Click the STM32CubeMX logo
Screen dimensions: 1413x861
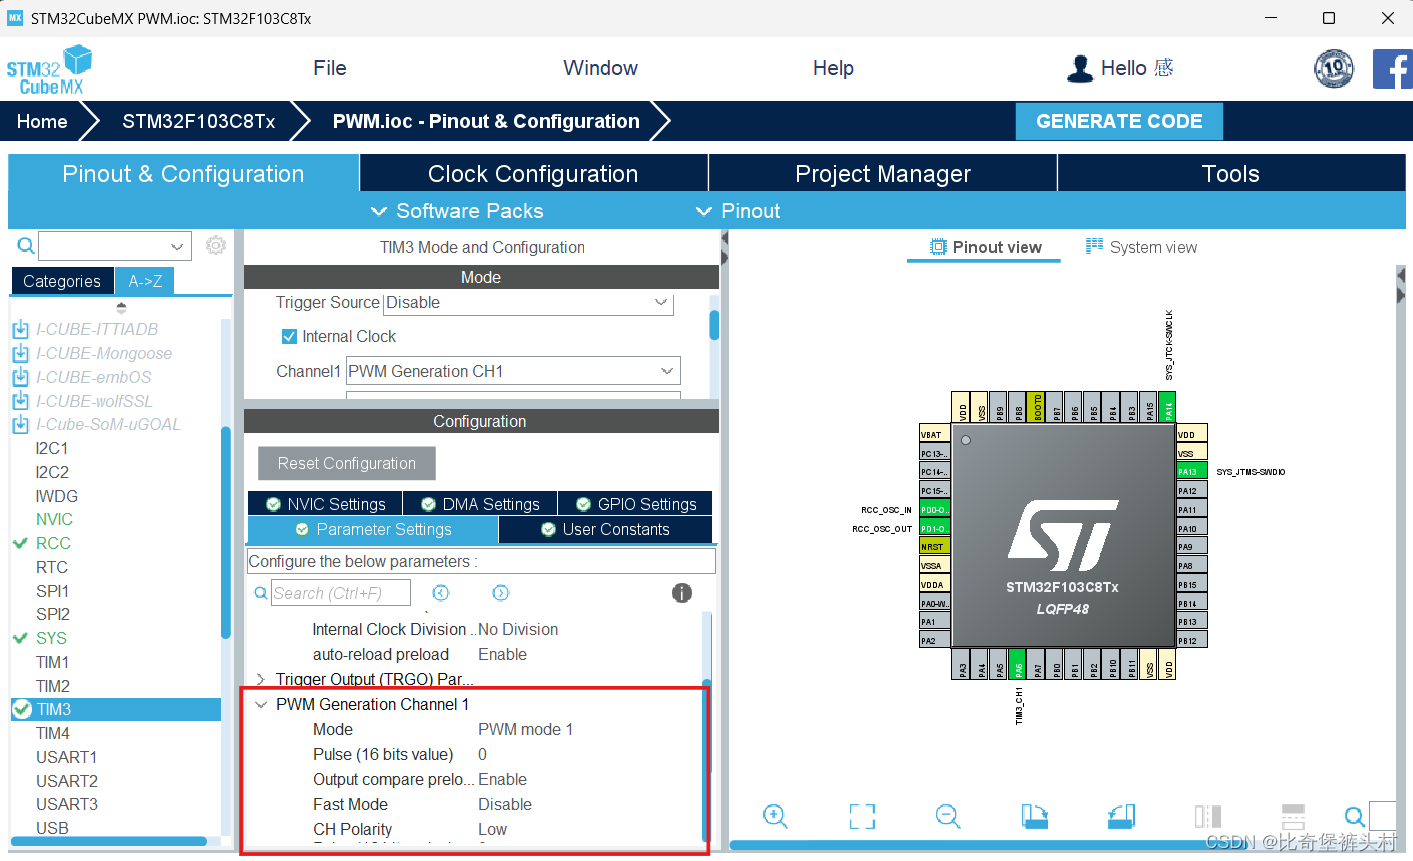(49, 69)
